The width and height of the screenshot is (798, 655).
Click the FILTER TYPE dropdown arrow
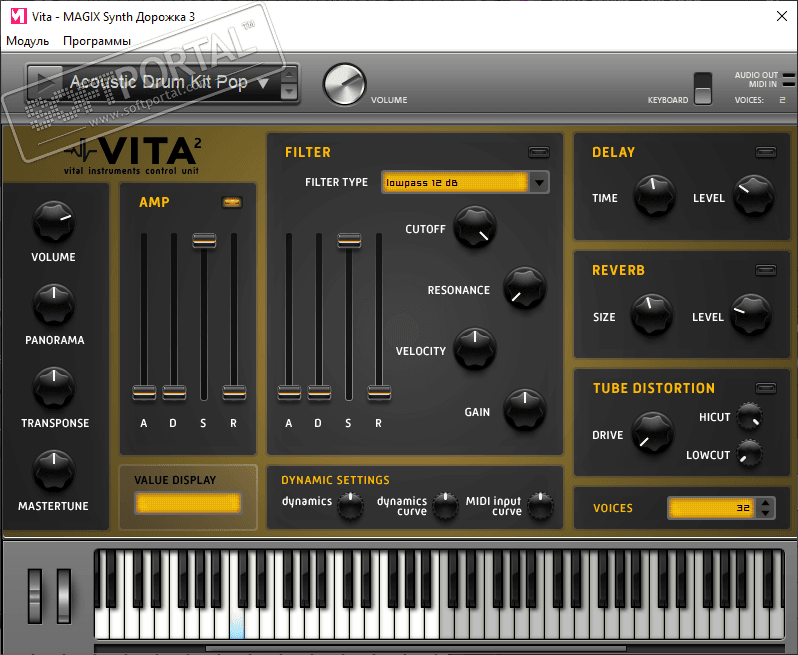[539, 182]
